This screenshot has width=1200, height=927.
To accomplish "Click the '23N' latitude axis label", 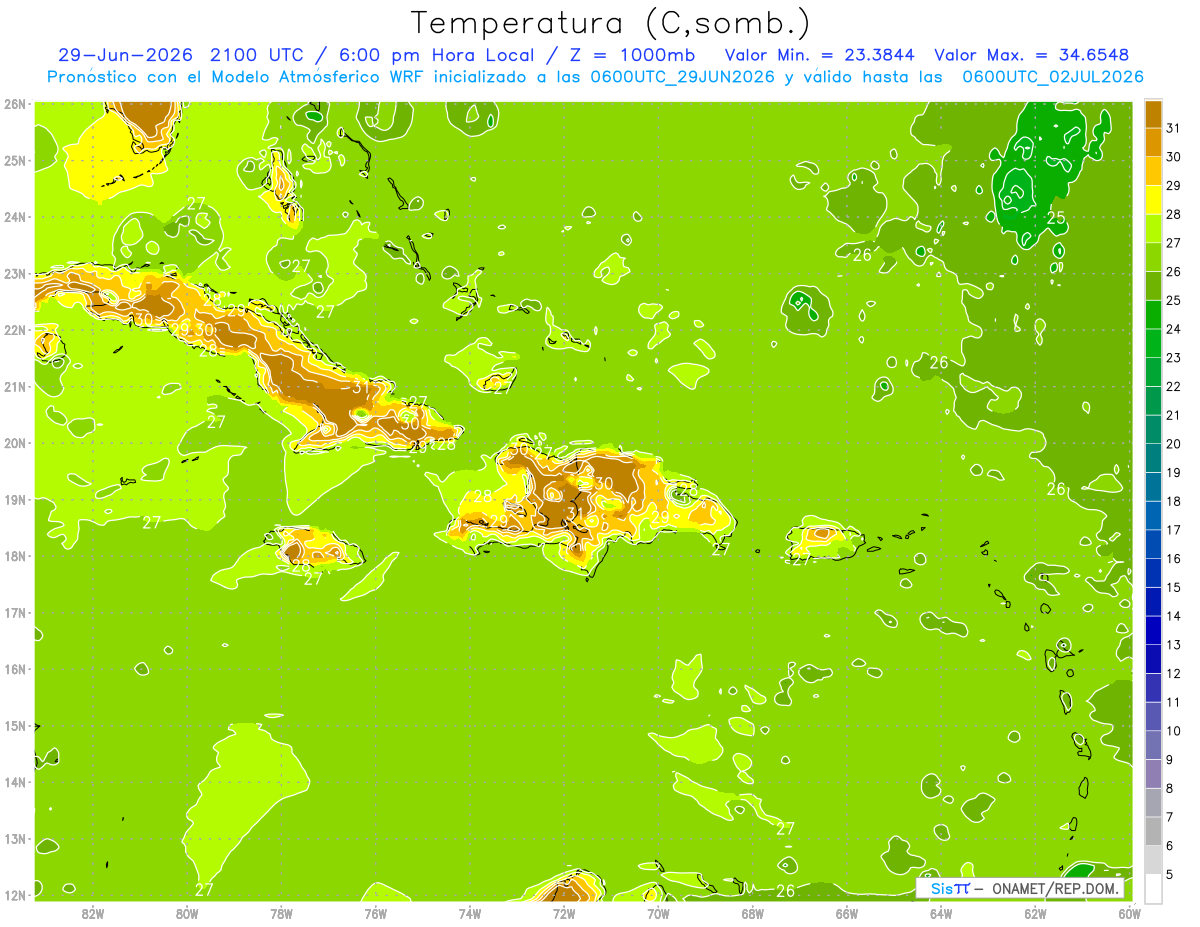I will pos(15,273).
